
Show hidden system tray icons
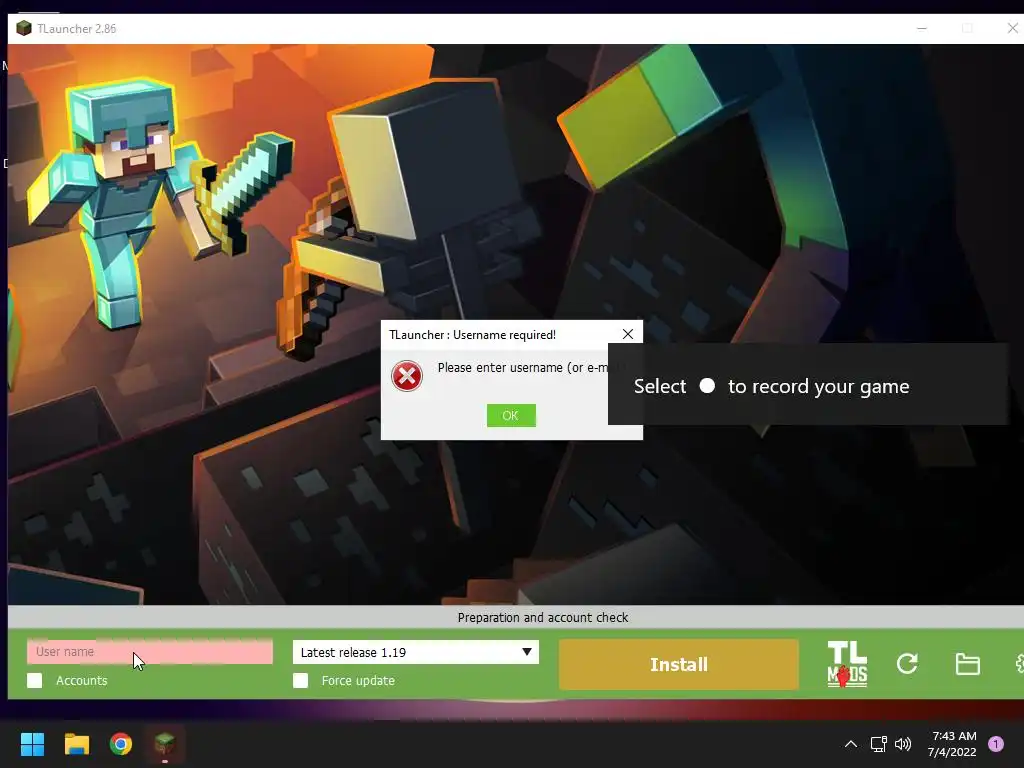point(851,744)
